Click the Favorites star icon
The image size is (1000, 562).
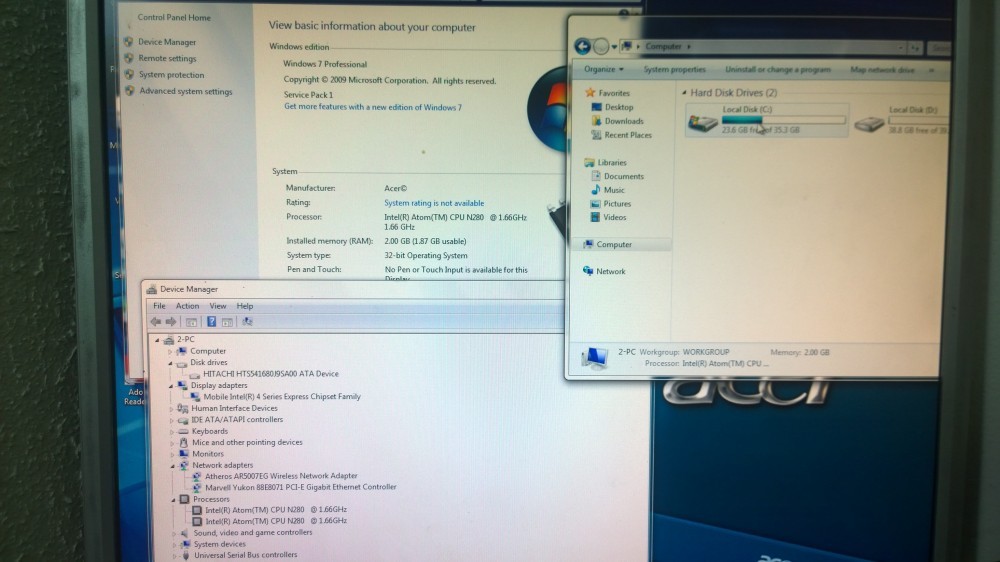pos(590,92)
